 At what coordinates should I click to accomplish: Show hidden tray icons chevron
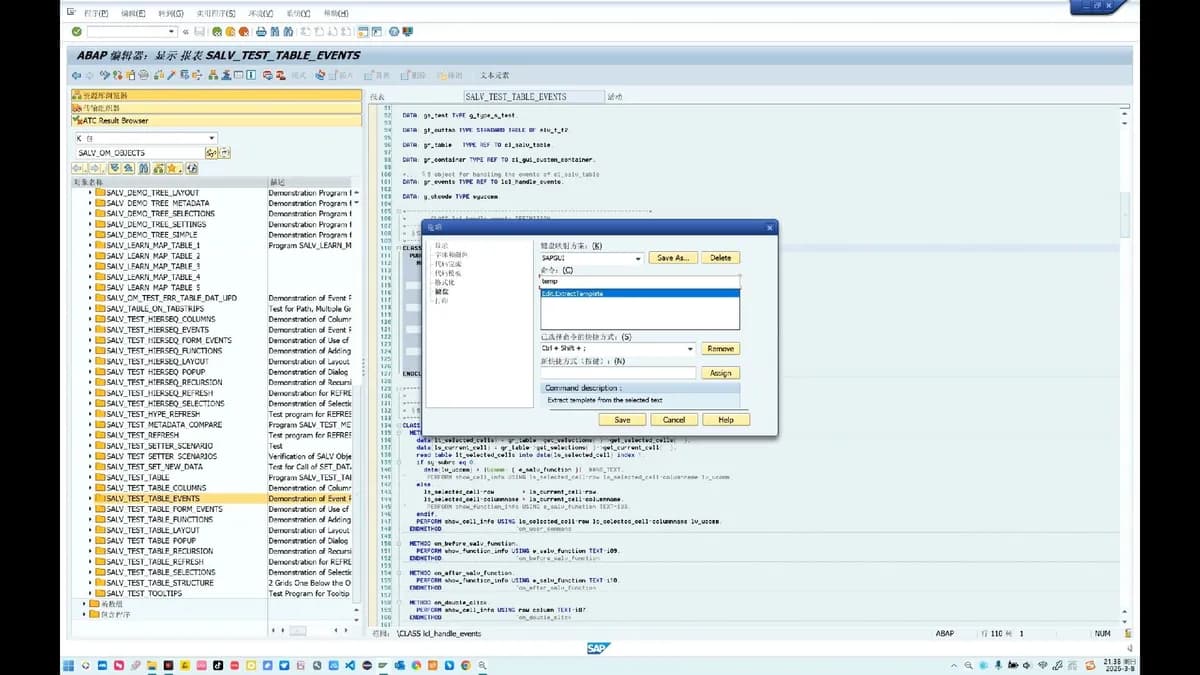pyautogui.click(x=954, y=665)
